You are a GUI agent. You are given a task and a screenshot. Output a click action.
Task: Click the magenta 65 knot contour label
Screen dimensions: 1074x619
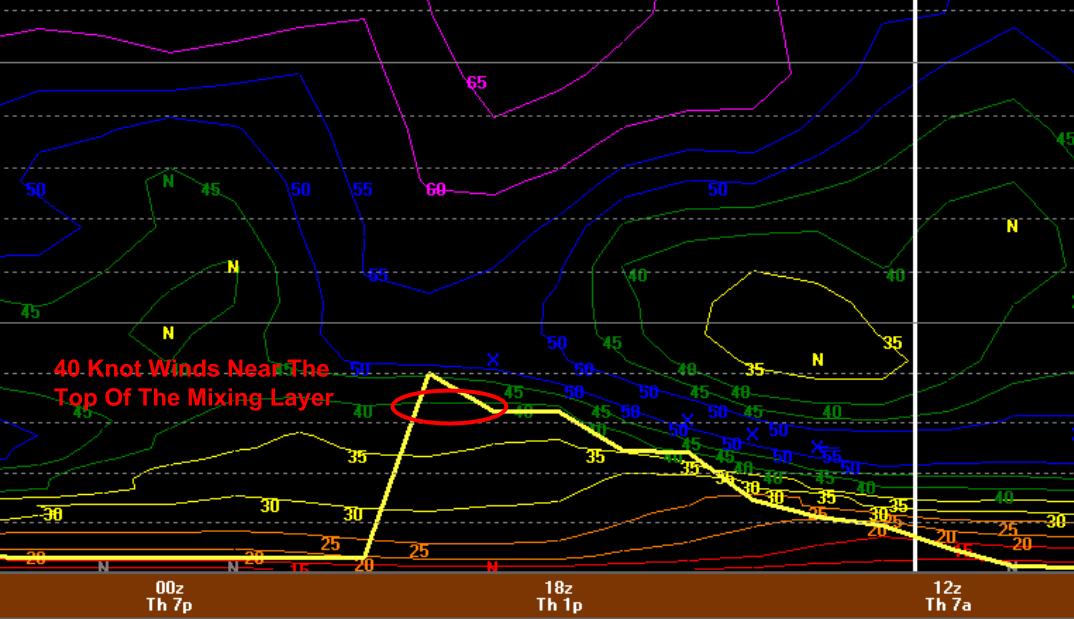[x=477, y=83]
